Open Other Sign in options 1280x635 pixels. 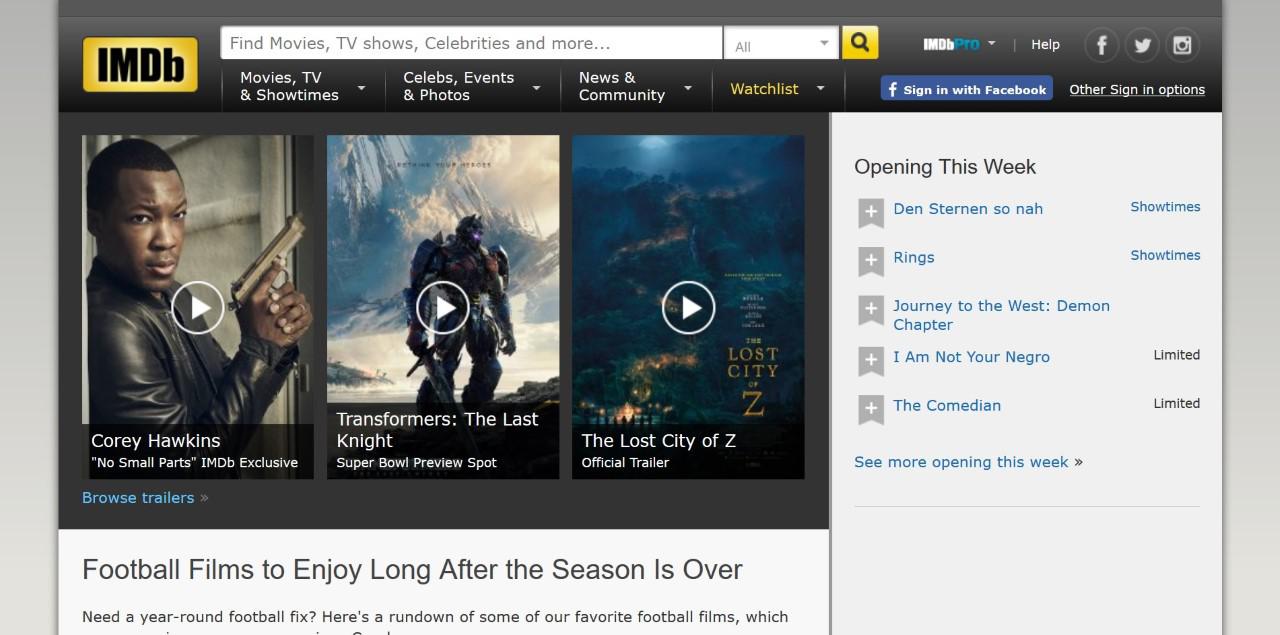click(1137, 89)
